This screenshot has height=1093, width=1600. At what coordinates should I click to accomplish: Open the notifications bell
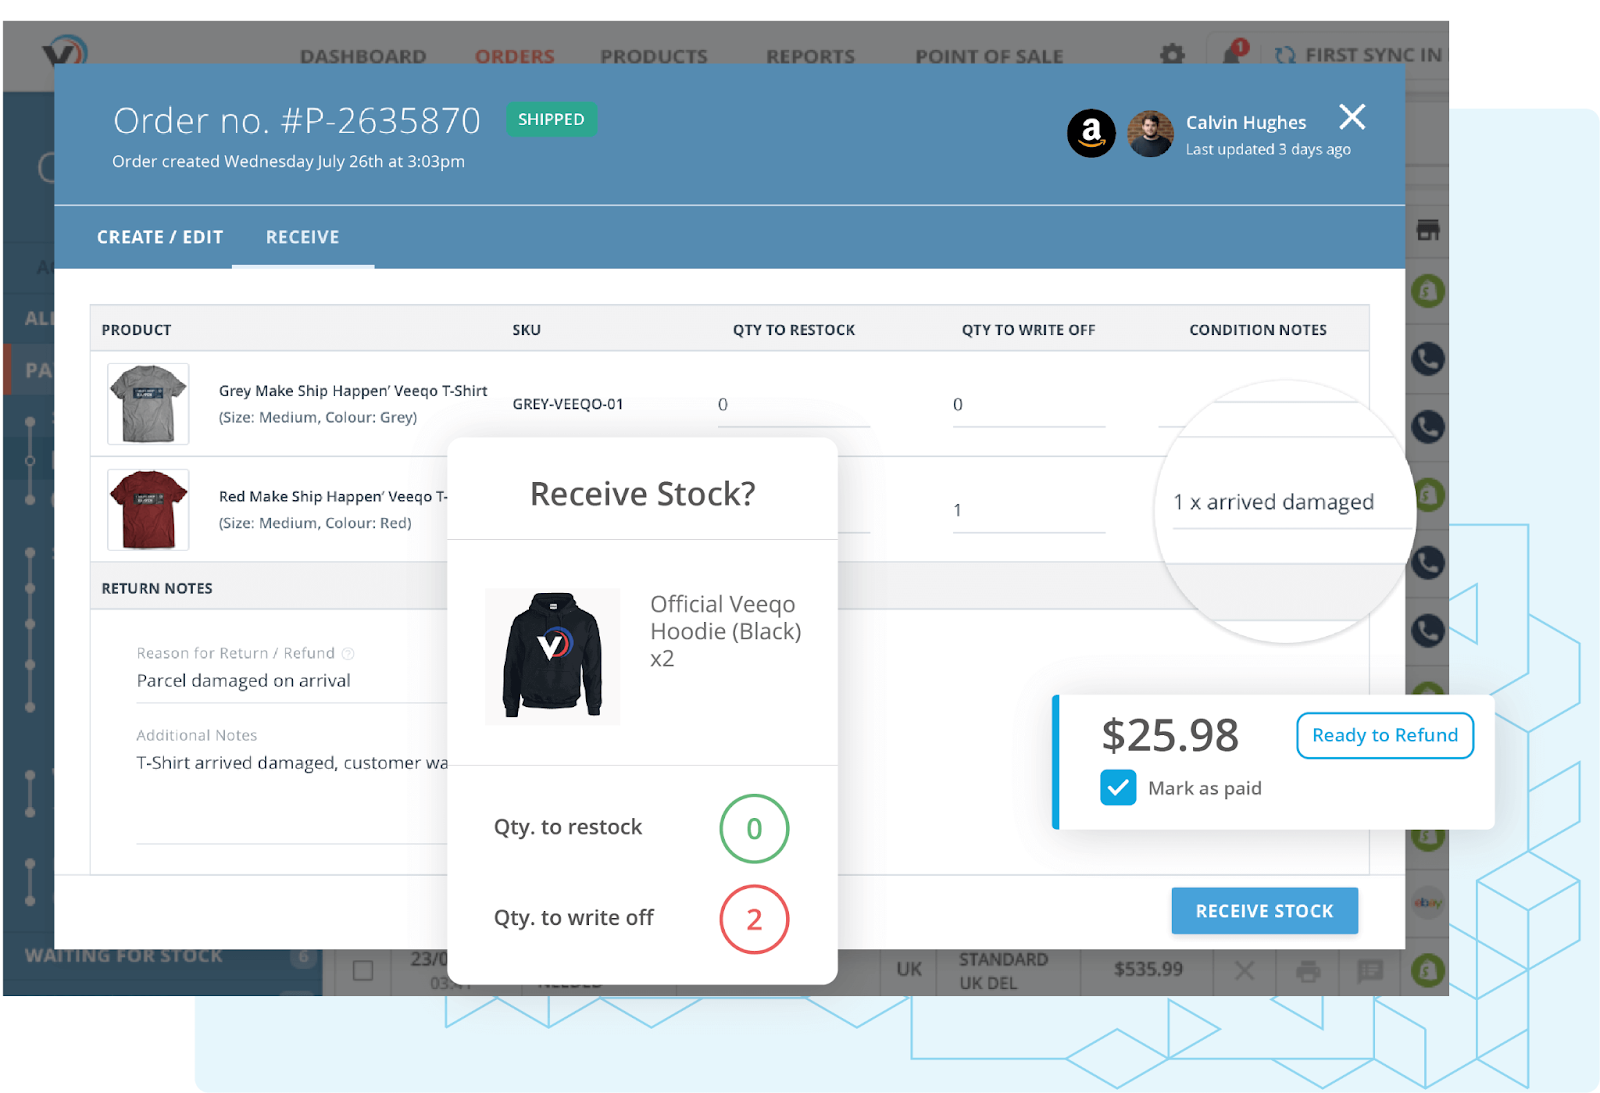[1233, 52]
